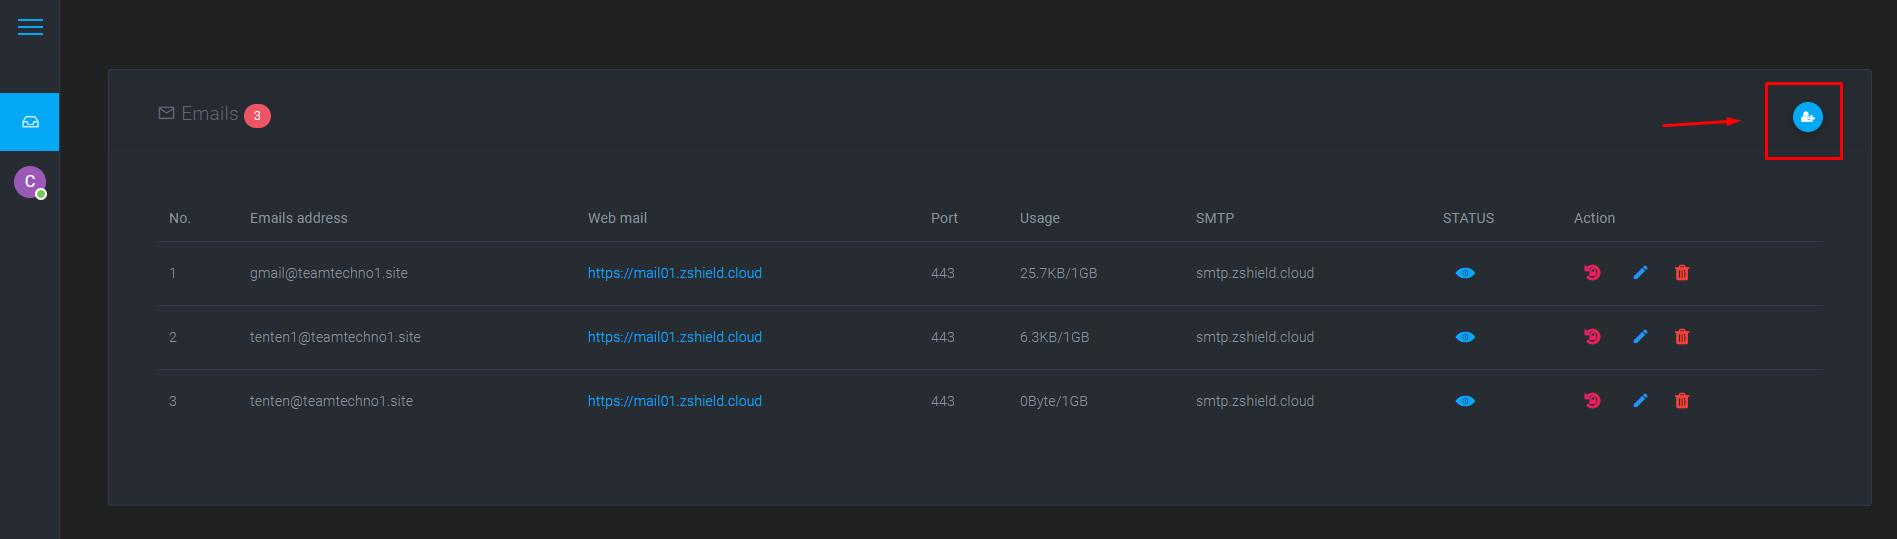Open webmail link for tenten1 account
Screen dimensions: 1897x539
coord(675,337)
